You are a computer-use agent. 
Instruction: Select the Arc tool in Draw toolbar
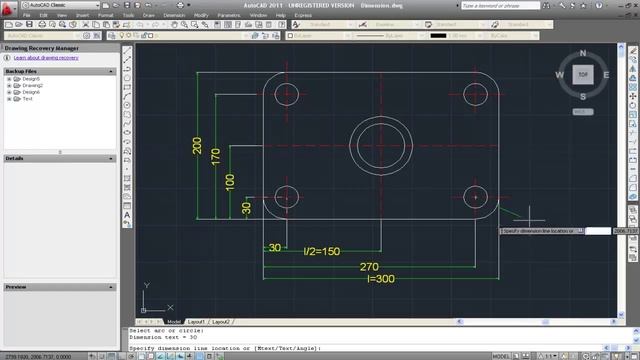pos(127,96)
